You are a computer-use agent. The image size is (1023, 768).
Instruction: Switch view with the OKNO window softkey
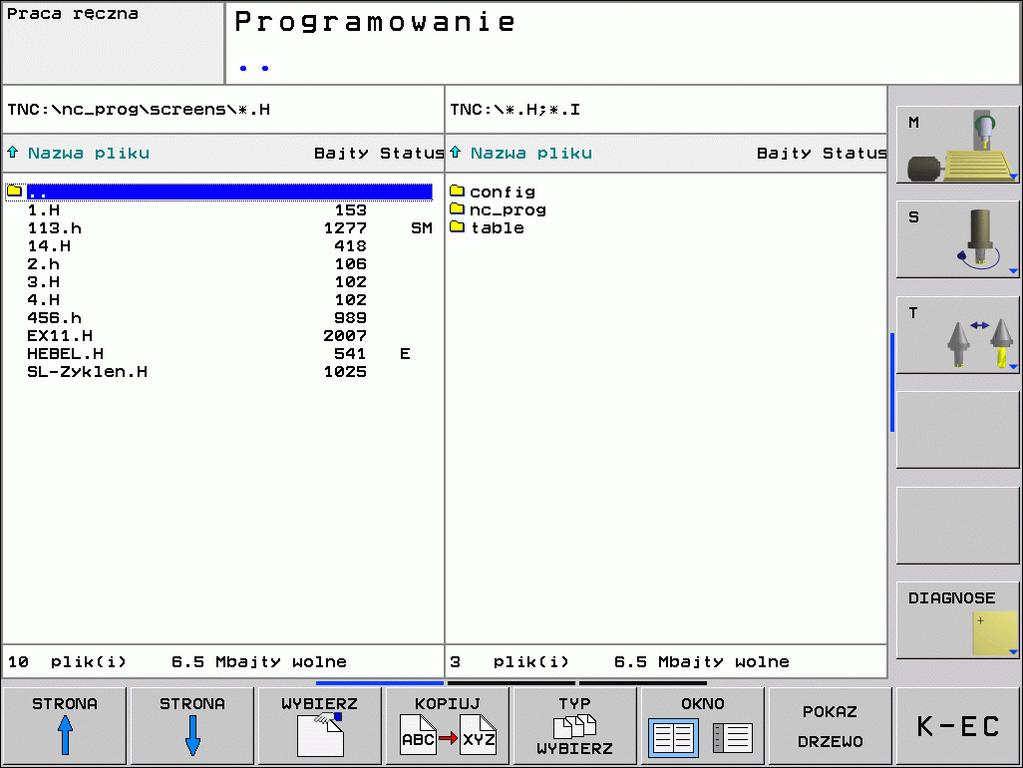(703, 726)
